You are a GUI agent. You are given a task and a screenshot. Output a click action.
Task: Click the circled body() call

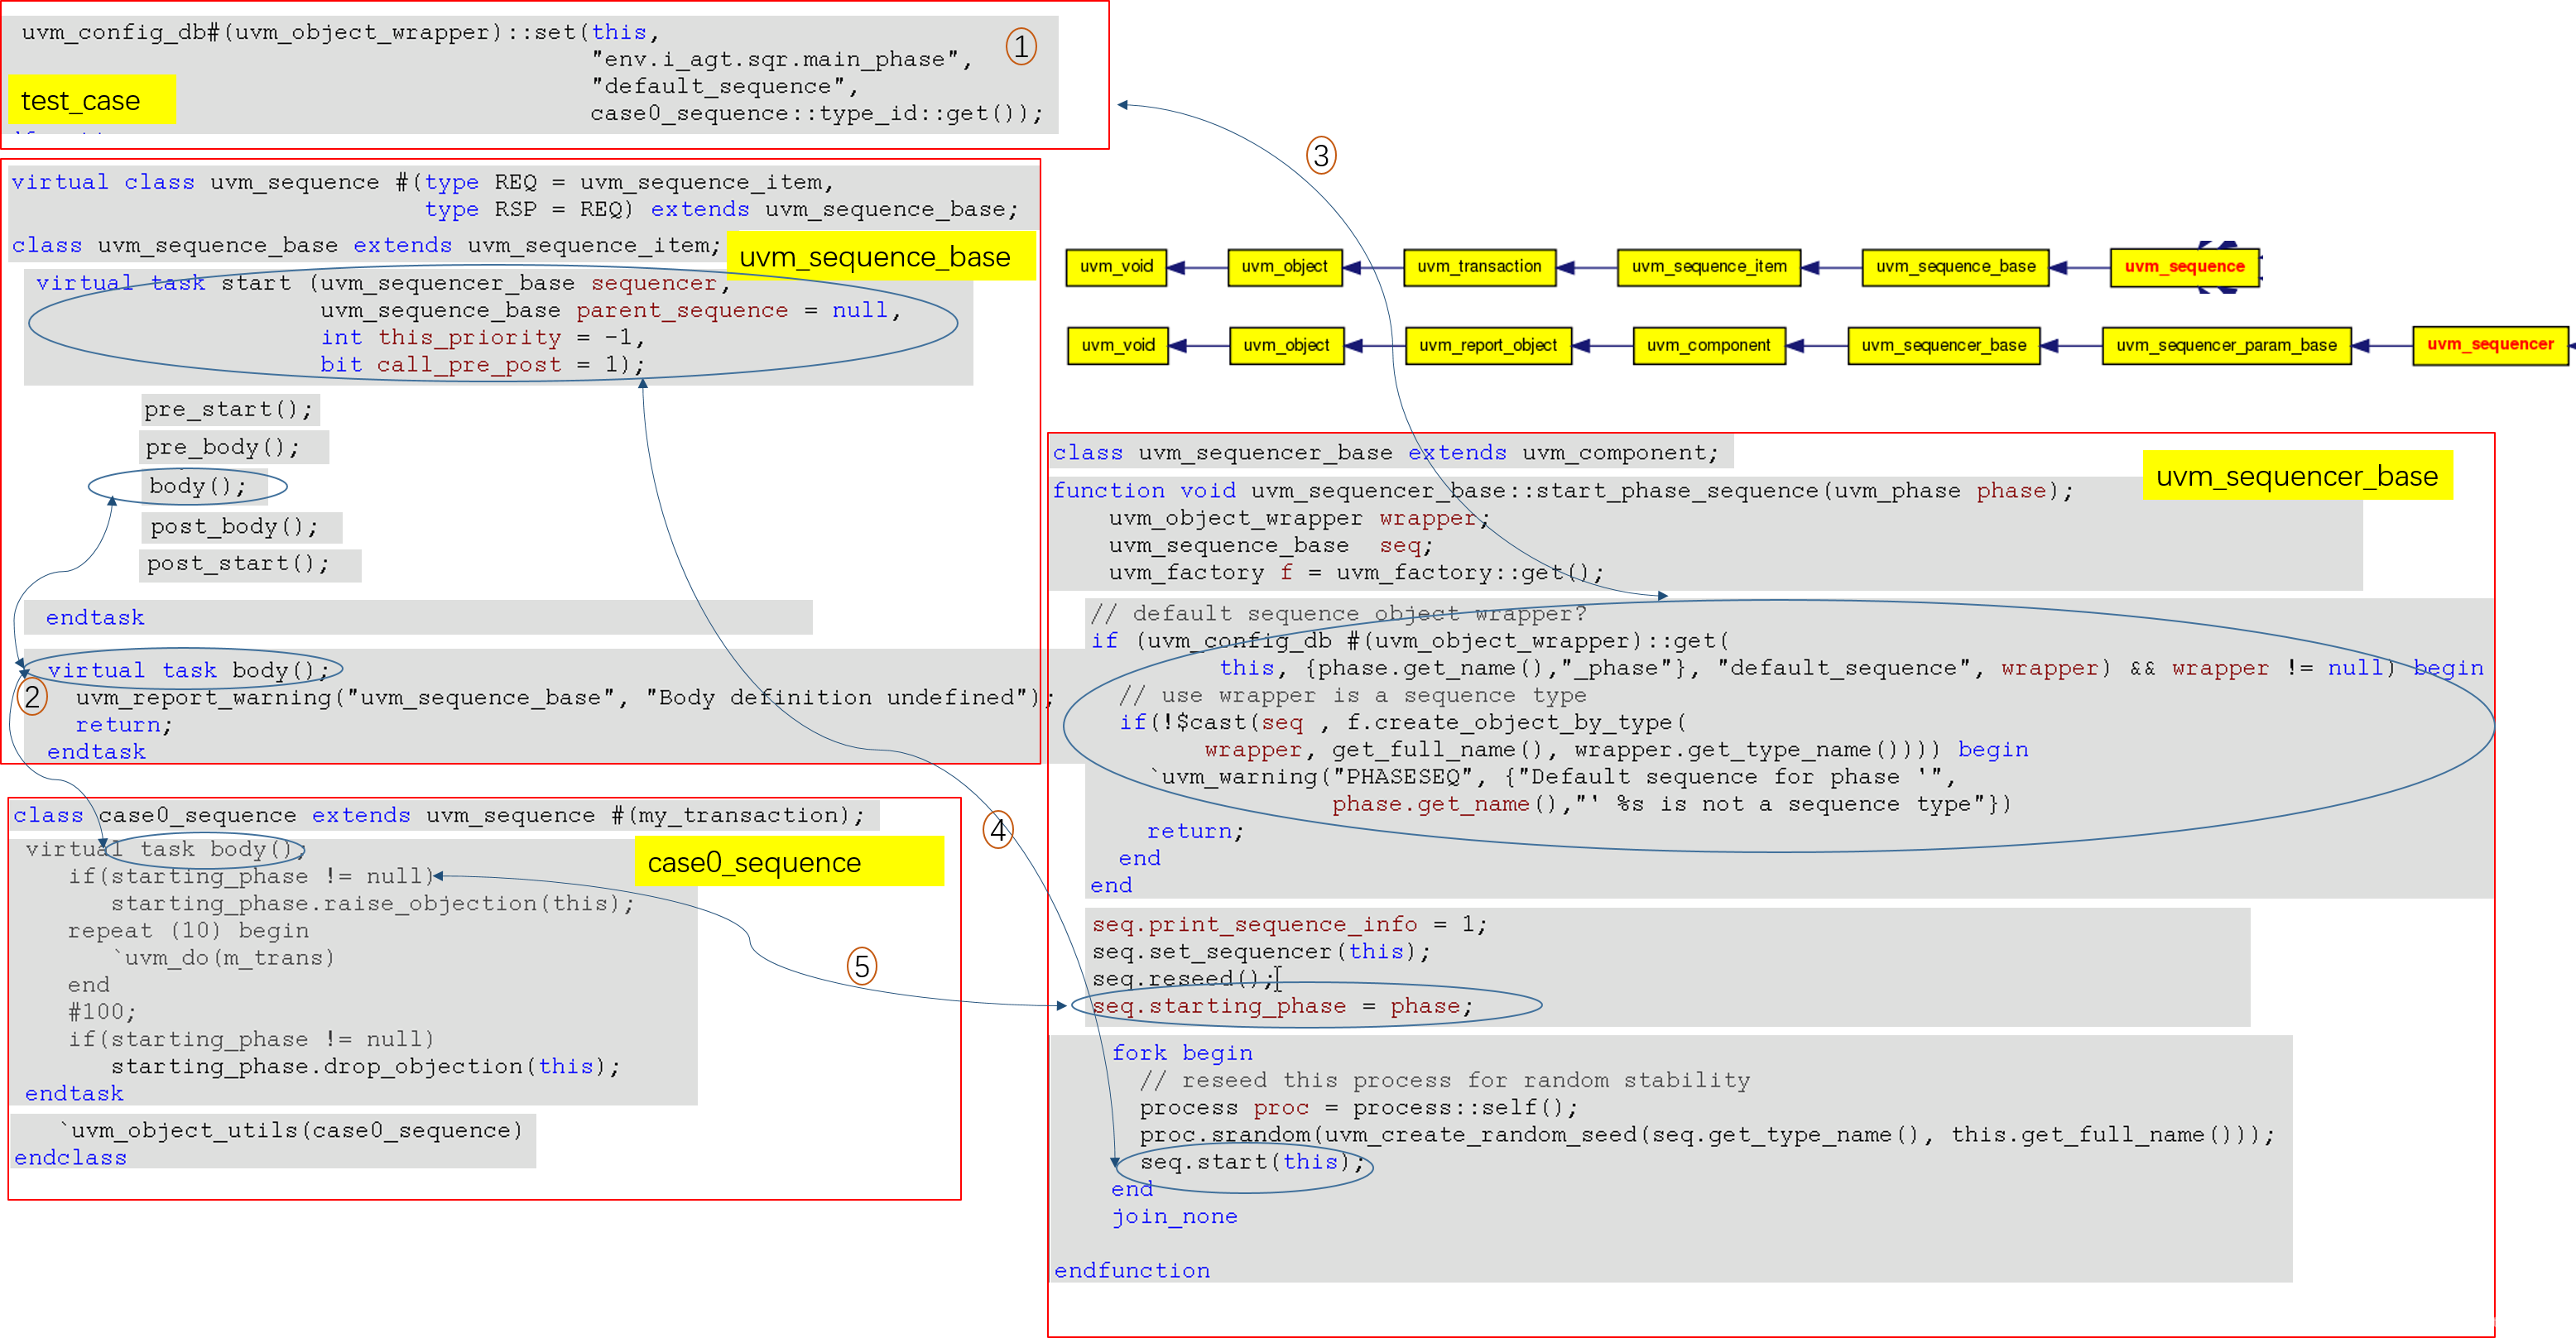[x=196, y=487]
